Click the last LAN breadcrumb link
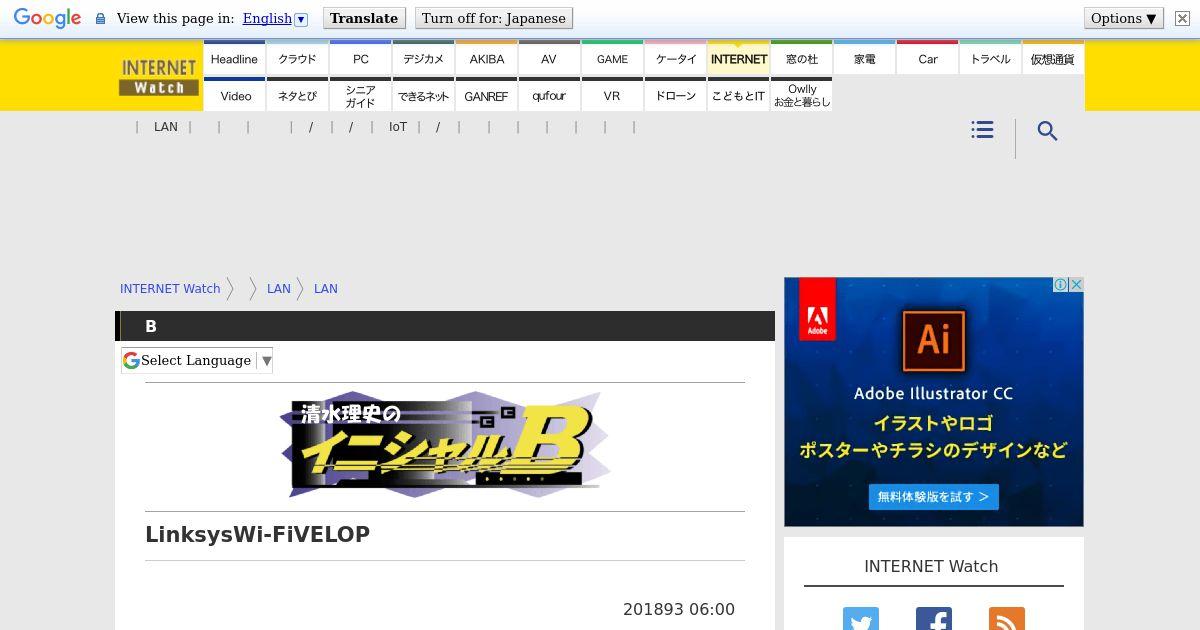 click(x=326, y=288)
